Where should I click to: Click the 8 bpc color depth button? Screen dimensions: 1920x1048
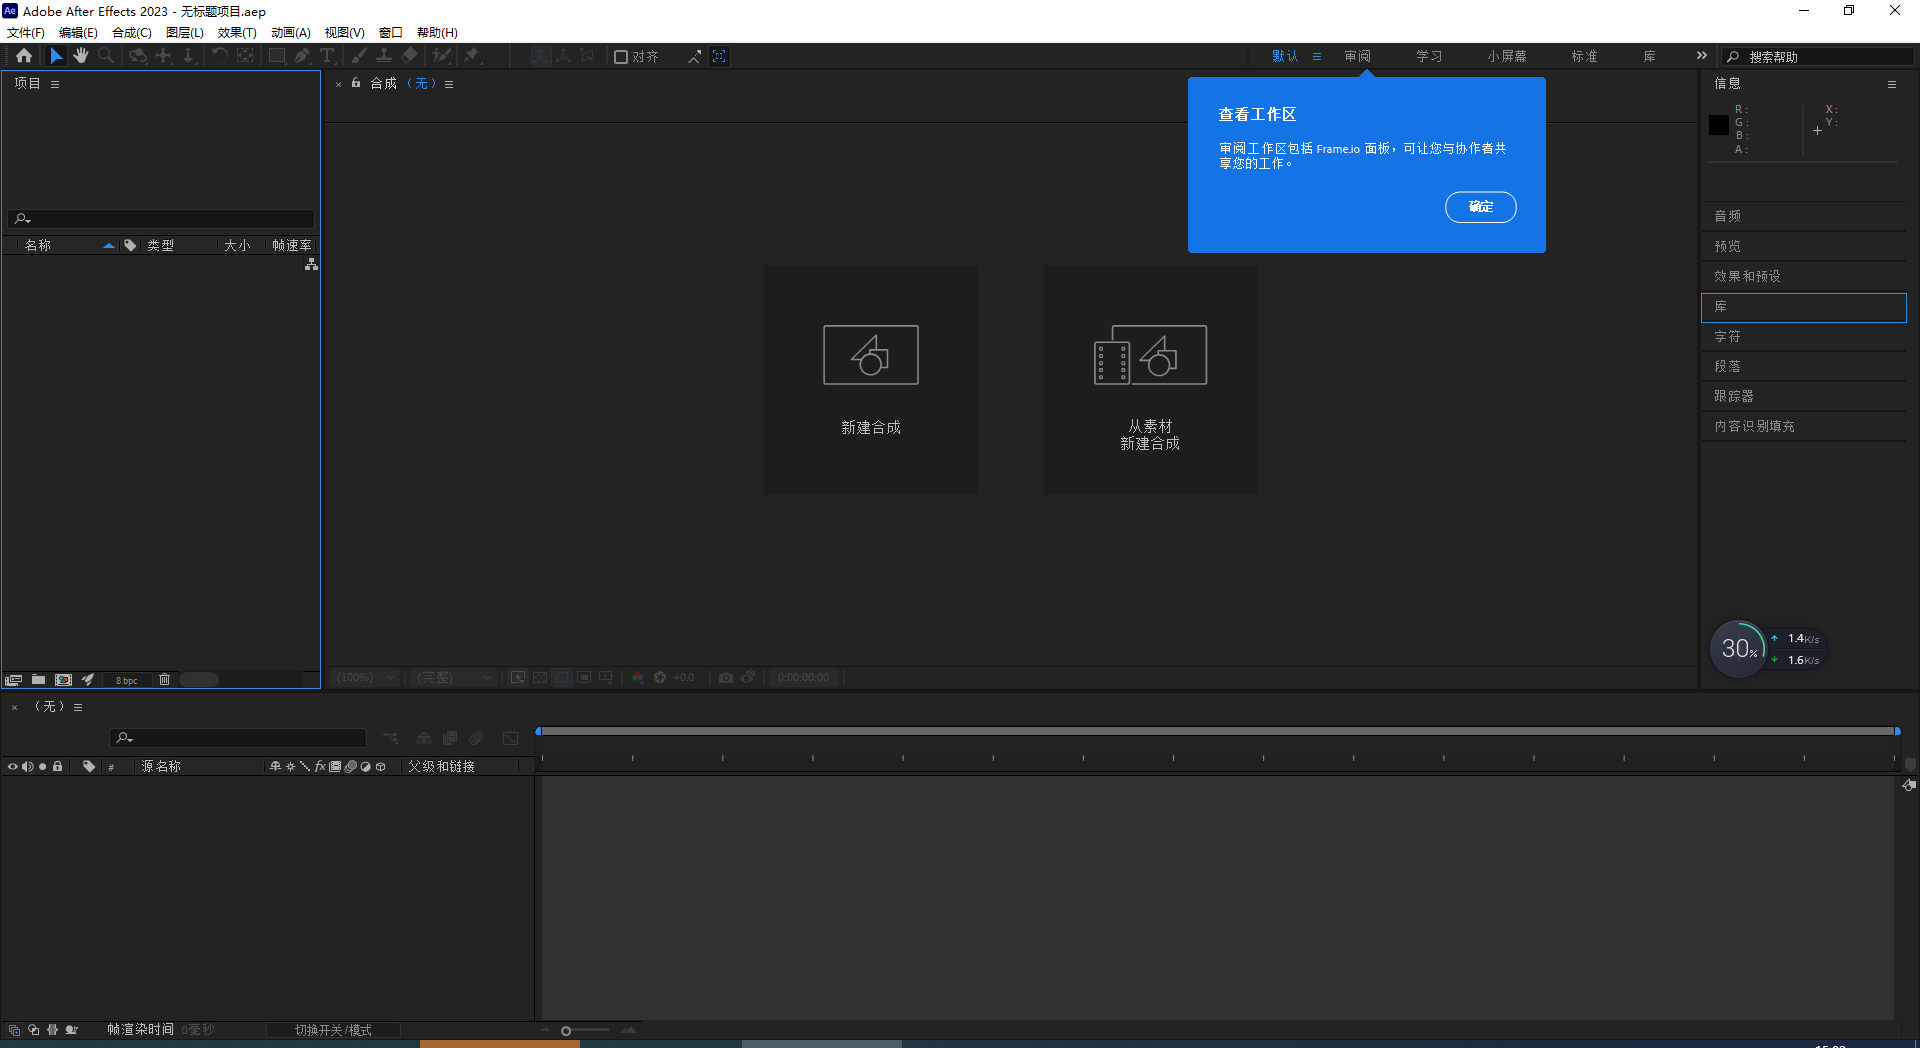click(x=127, y=680)
